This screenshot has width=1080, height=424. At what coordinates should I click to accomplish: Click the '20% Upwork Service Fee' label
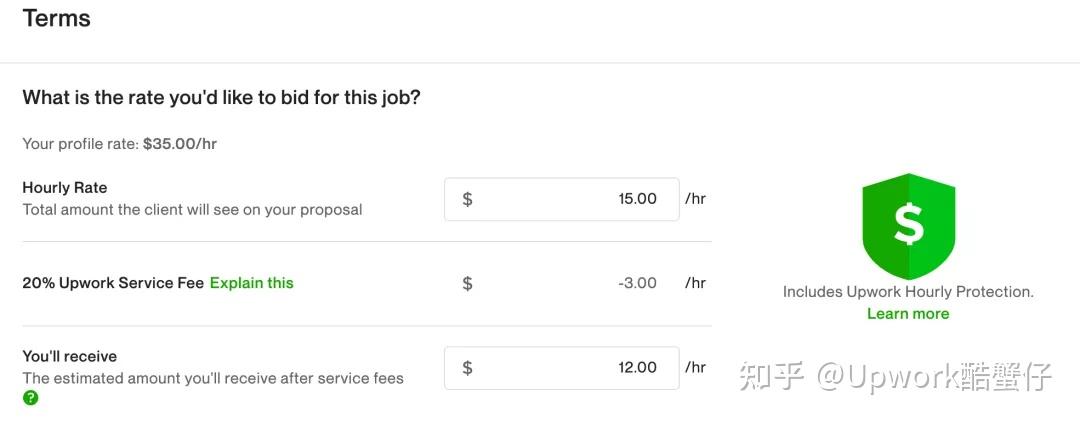[x=113, y=283]
